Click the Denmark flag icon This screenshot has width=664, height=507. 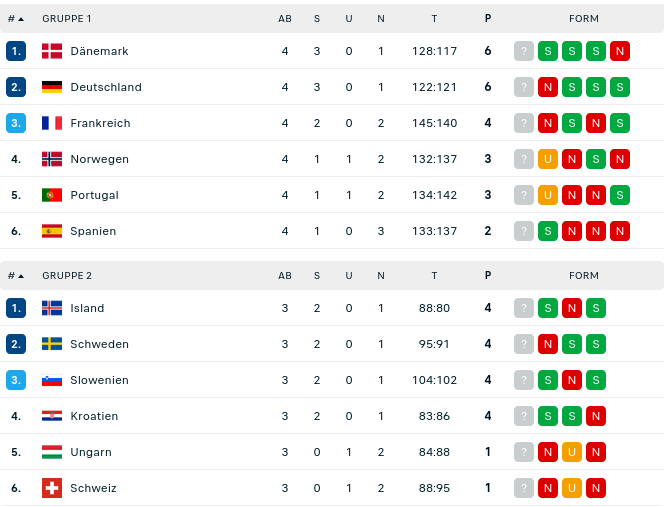(x=52, y=51)
